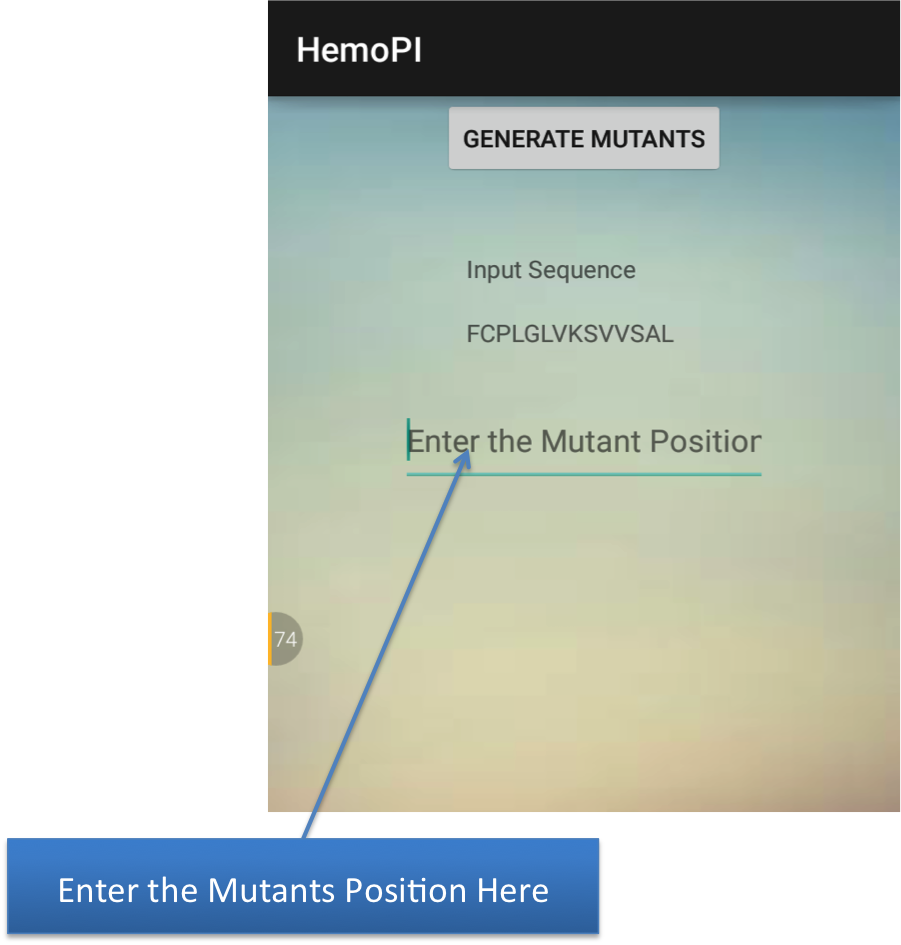Tap the round 74 badge

pos(286,639)
